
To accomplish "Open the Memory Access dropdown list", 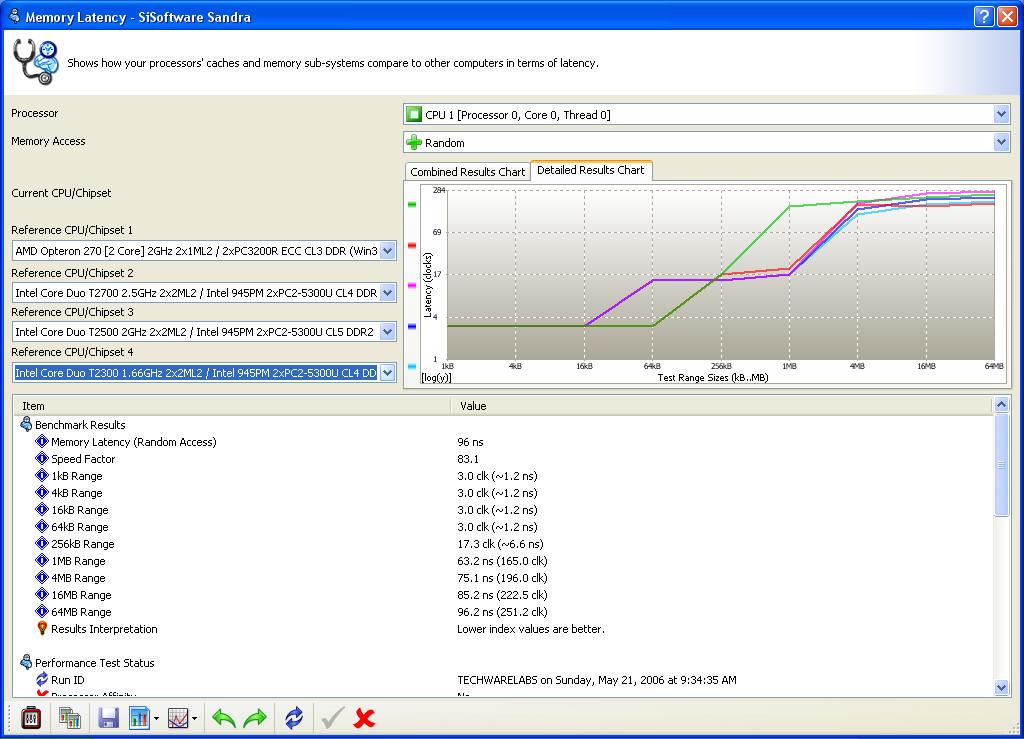I will click(x=1001, y=142).
